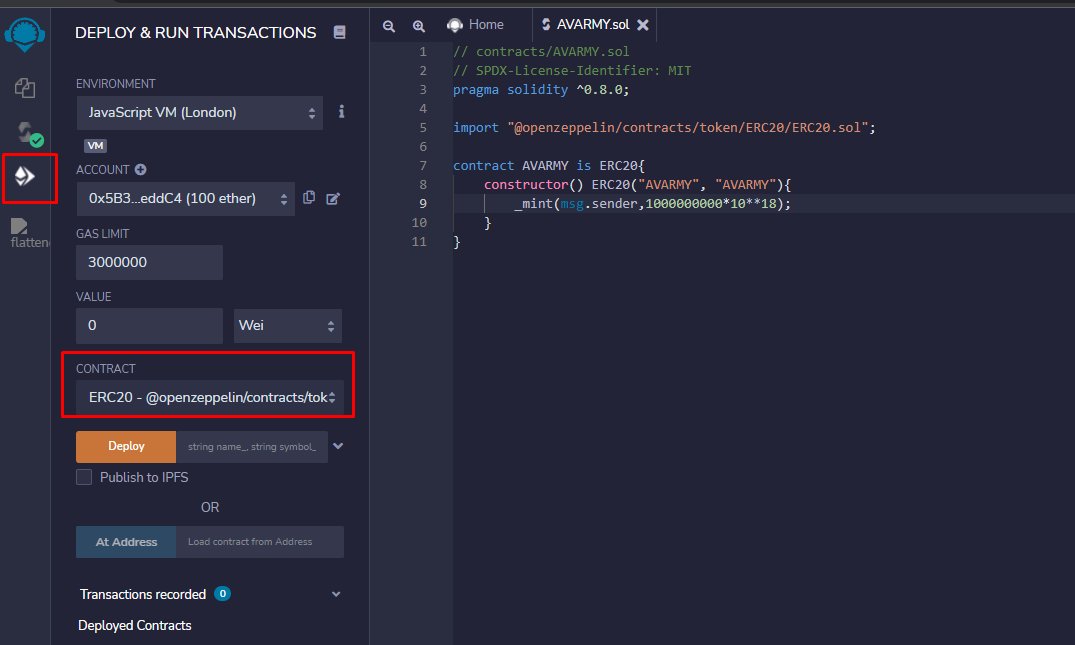Image resolution: width=1075 pixels, height=645 pixels.
Task: Click the SPDX license comment line
Action: [572, 71]
